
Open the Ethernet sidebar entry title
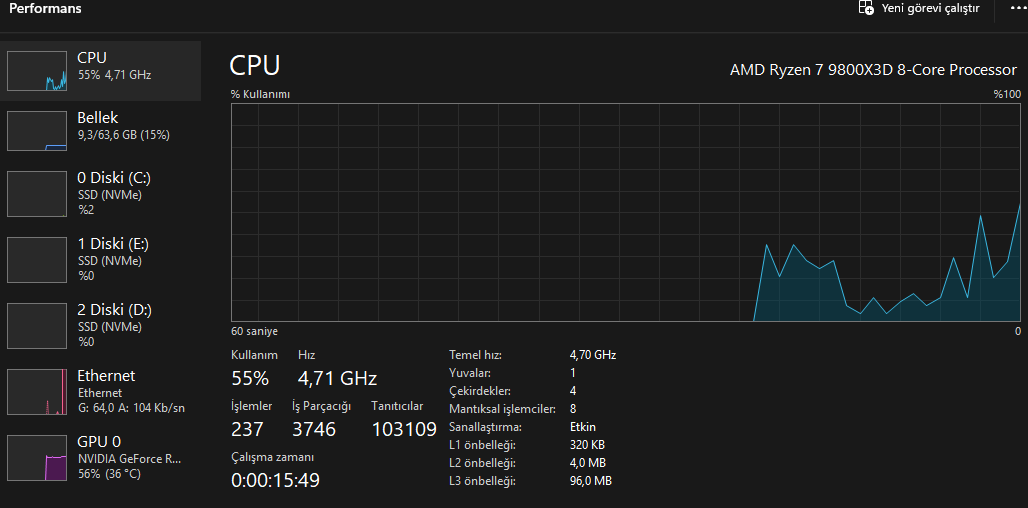[x=106, y=376]
